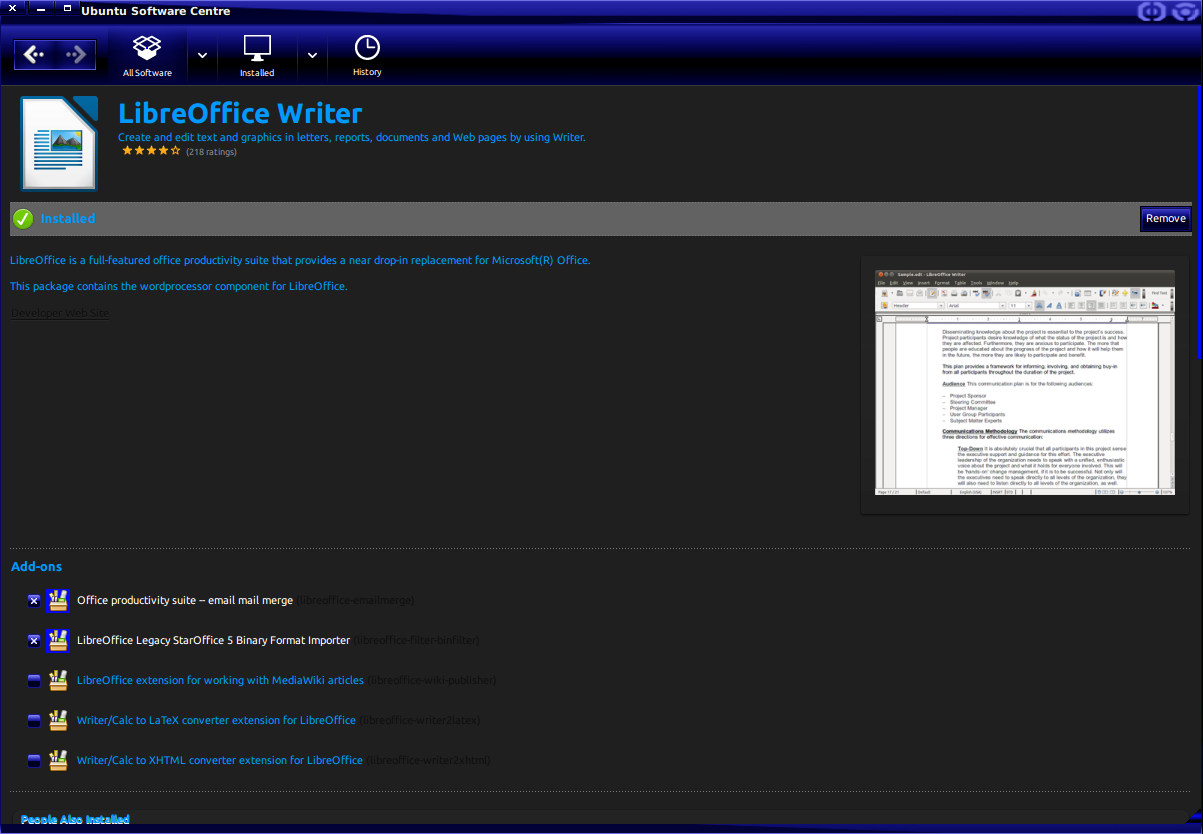Go back with the left arrow button
This screenshot has height=834, width=1203.
[x=35, y=55]
